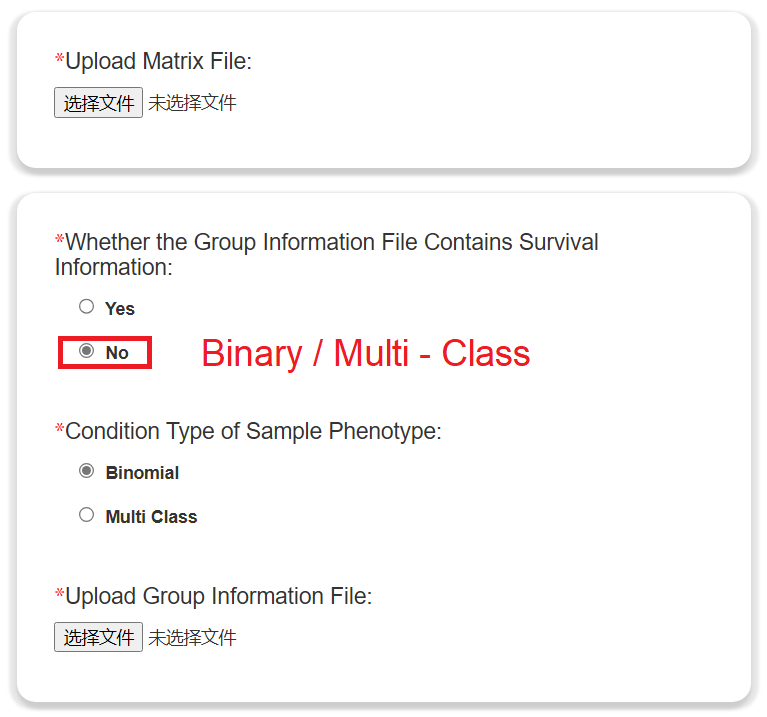This screenshot has height=717, width=767.
Task: Click the 'Multi Class' option label text
Action: click(151, 517)
